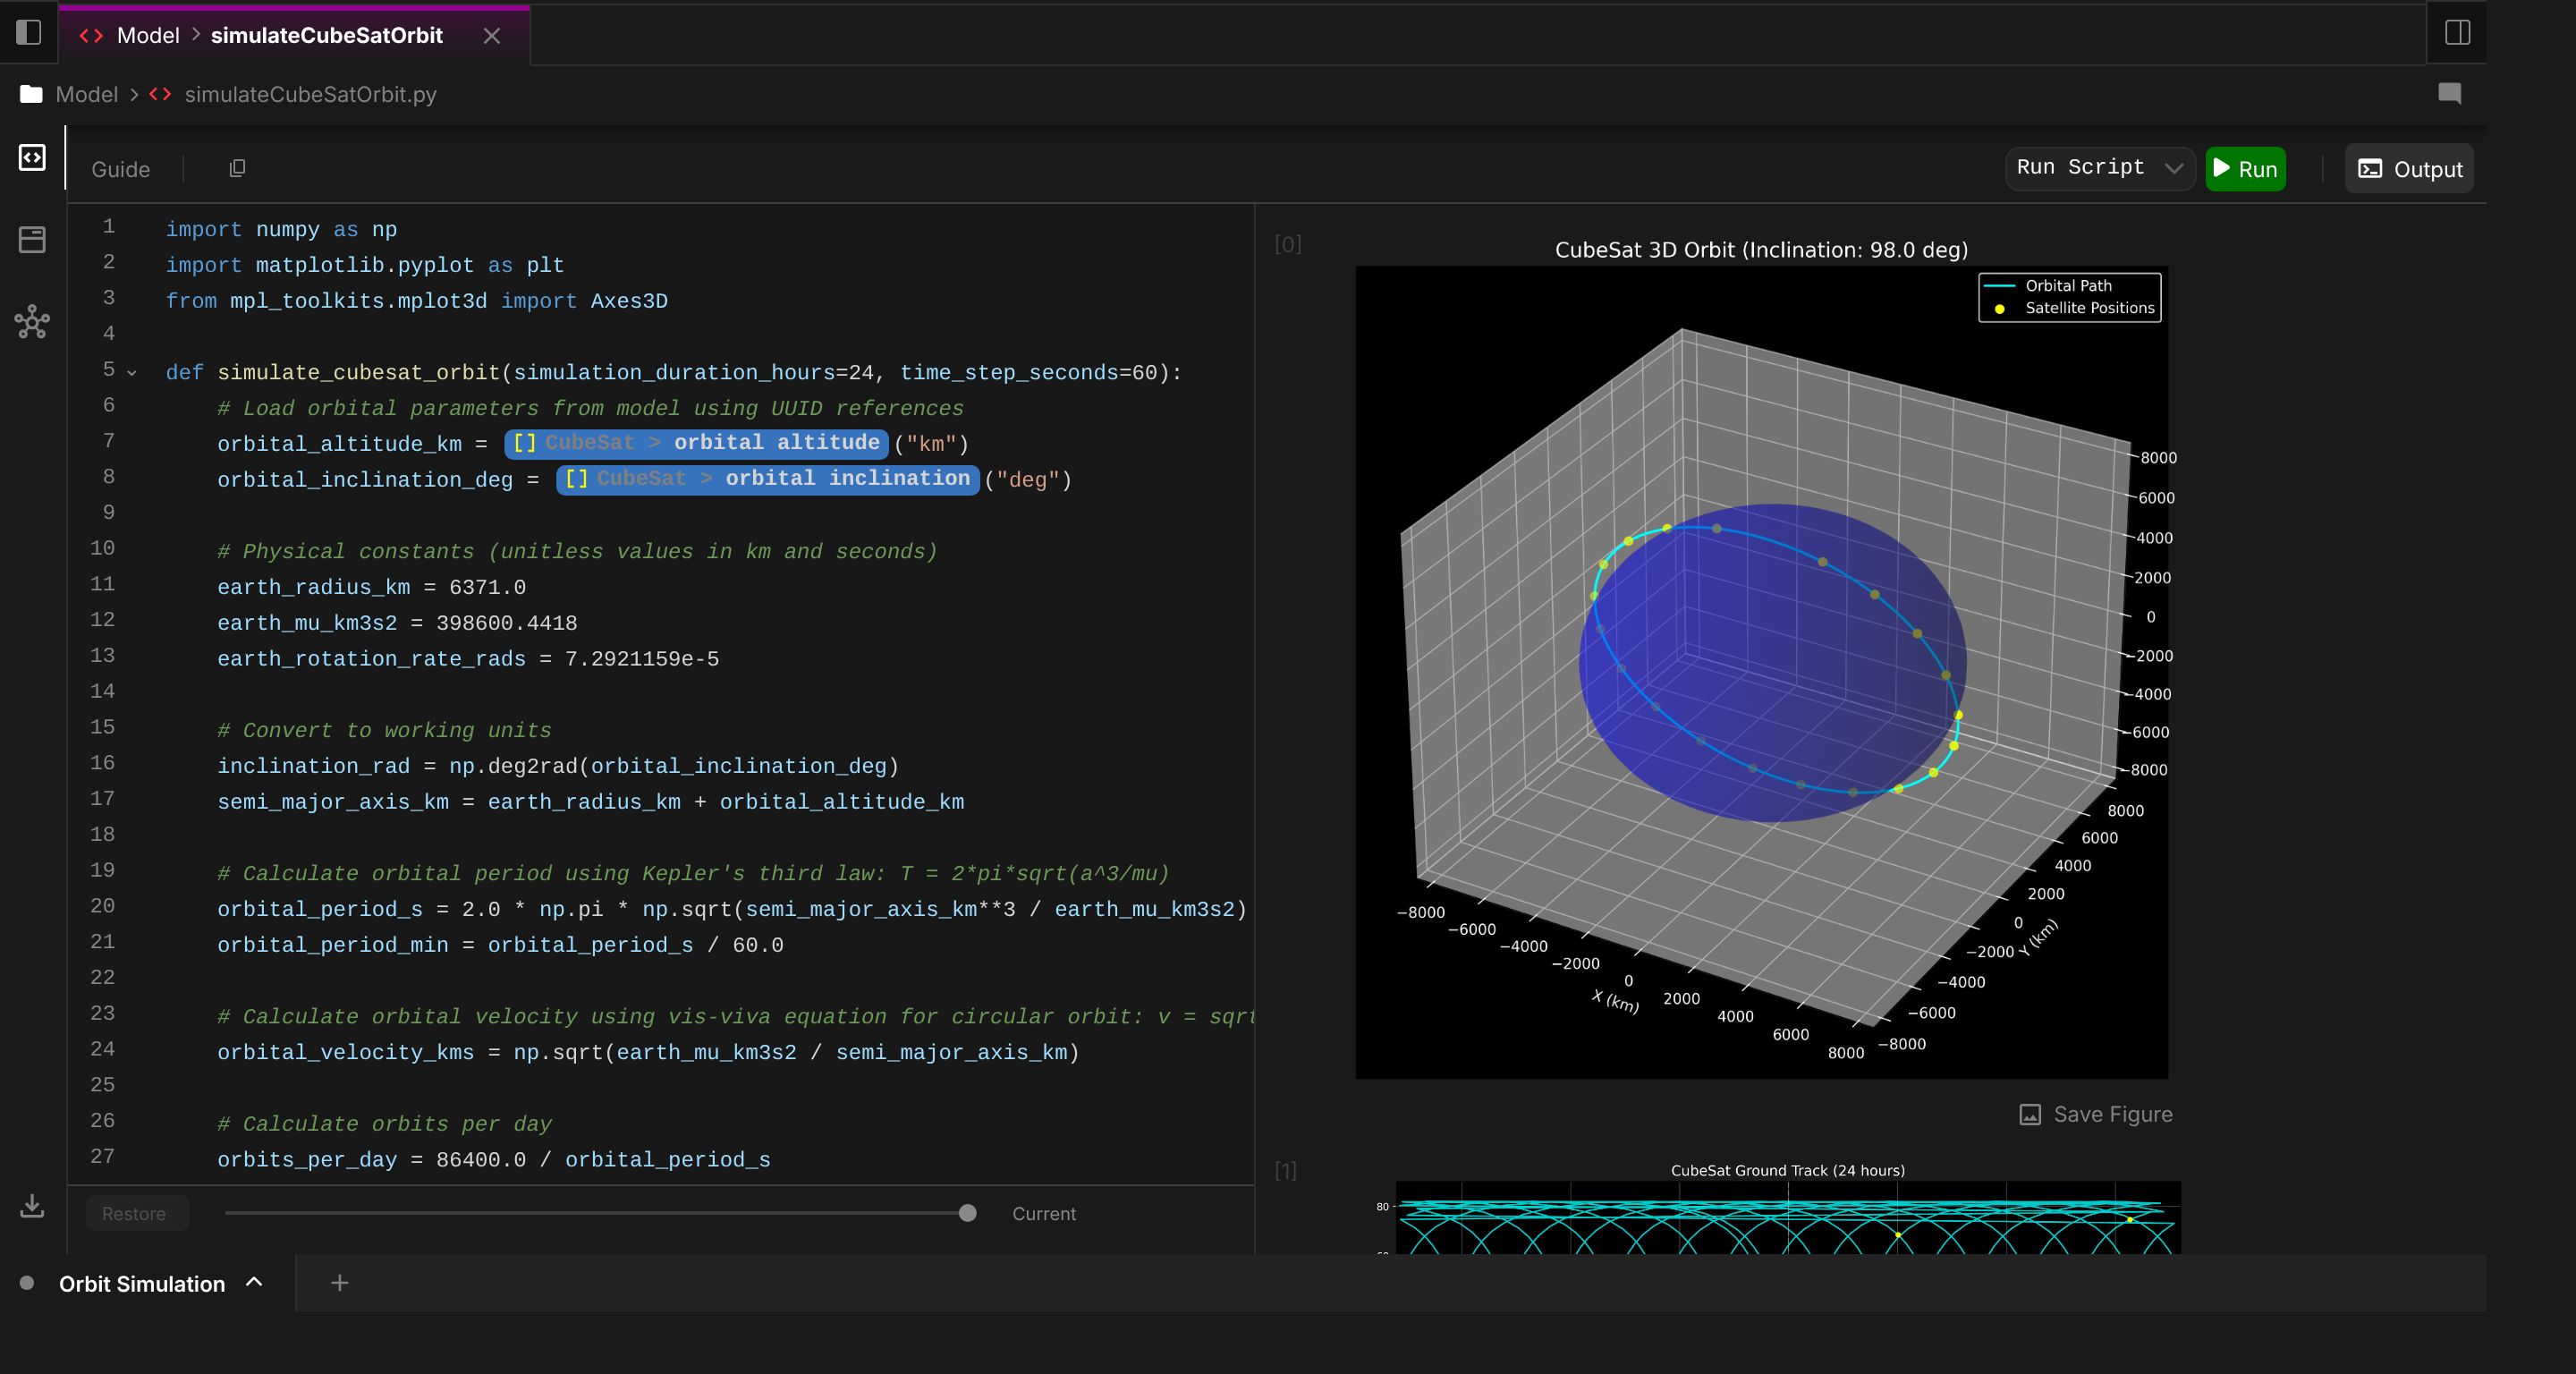
Task: Expand the Orbit Simulation bottom tab chevron
Action: (x=254, y=1282)
